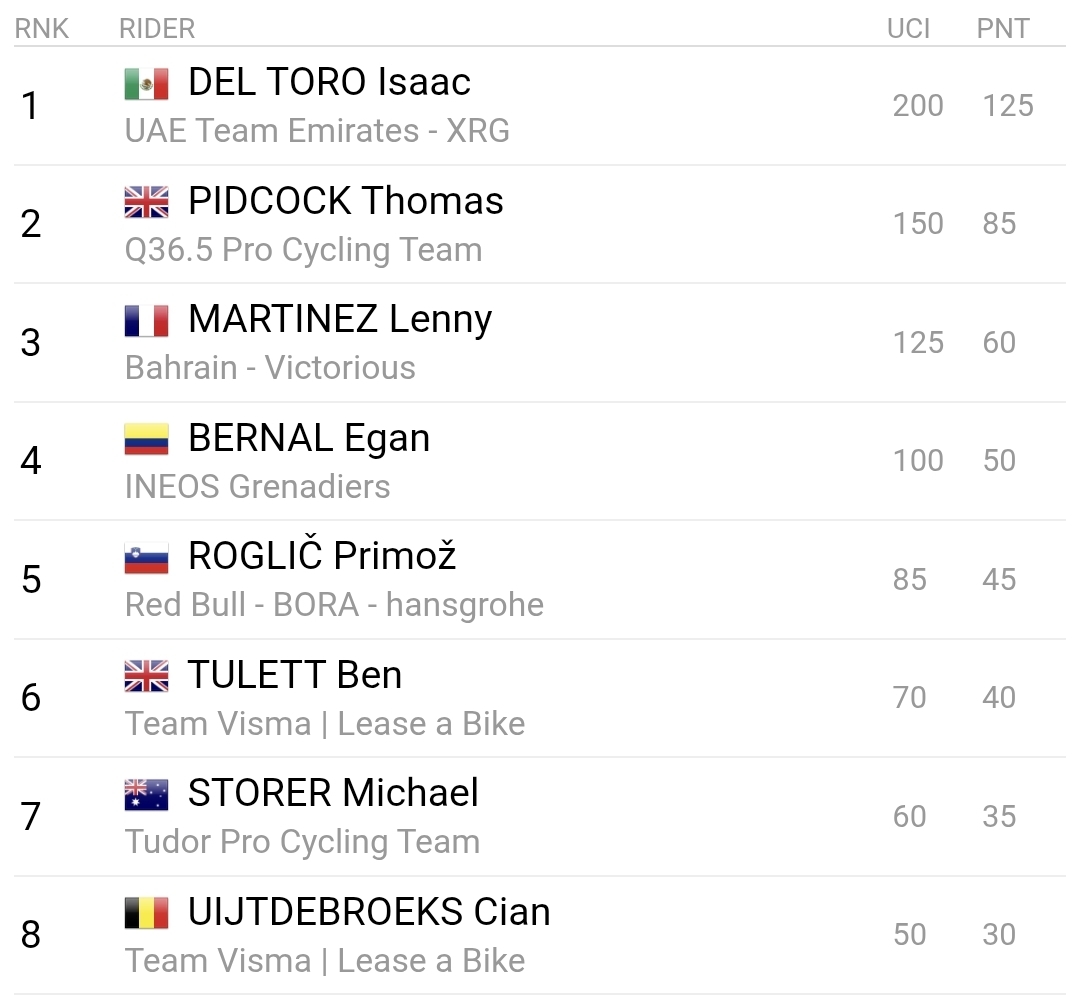This screenshot has width=1080, height=1008.
Task: Click the Australian flag beside Storer
Action: click(146, 795)
